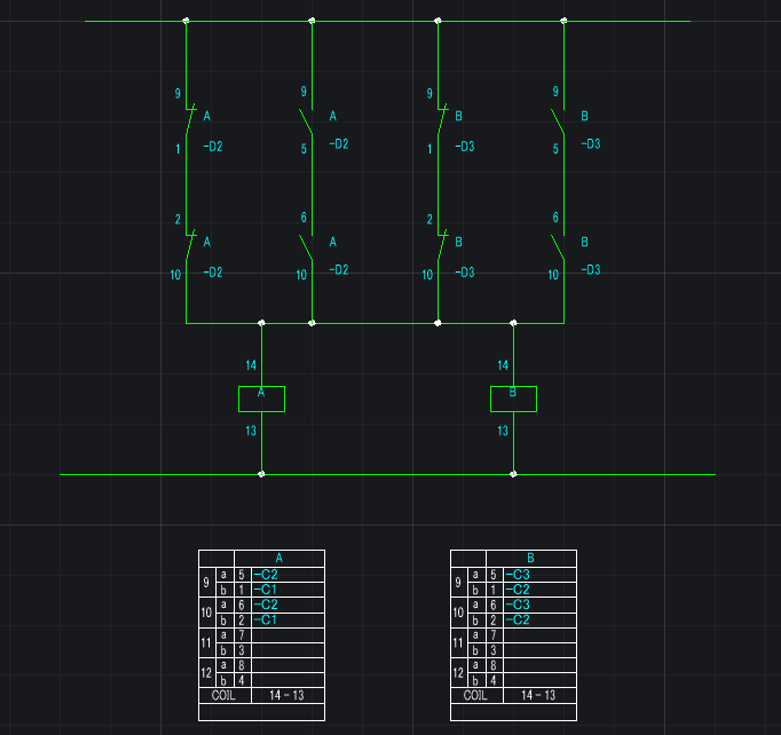This screenshot has width=781, height=735.
Task: Select terminal number 8 in table A
Action: [x=242, y=665]
